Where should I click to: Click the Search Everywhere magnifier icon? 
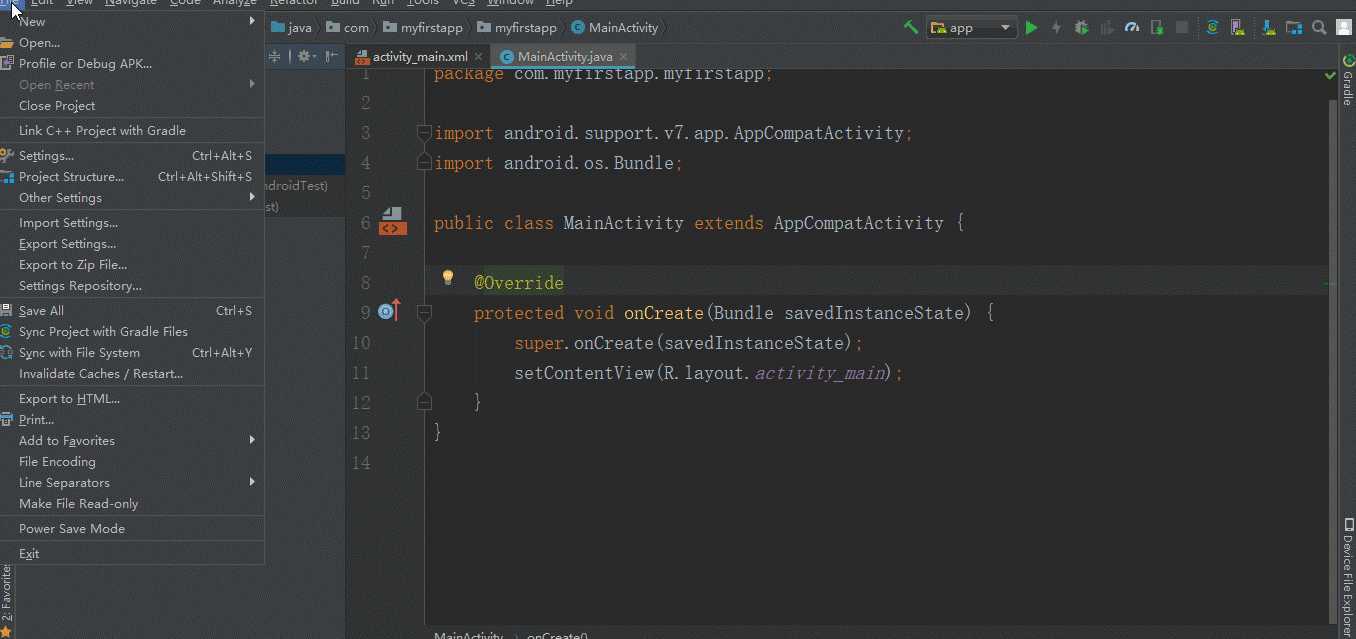tap(1319, 28)
